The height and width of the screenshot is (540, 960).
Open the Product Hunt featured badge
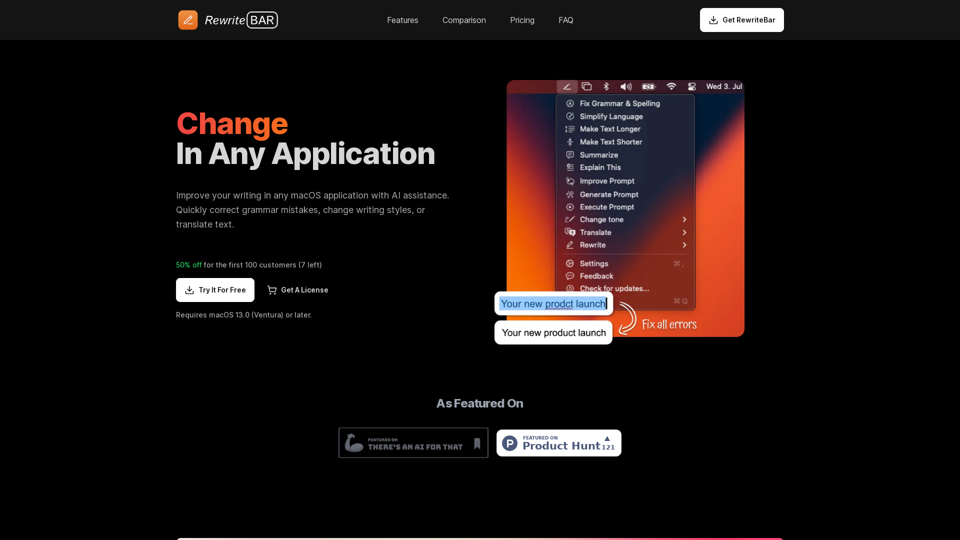[x=558, y=443]
